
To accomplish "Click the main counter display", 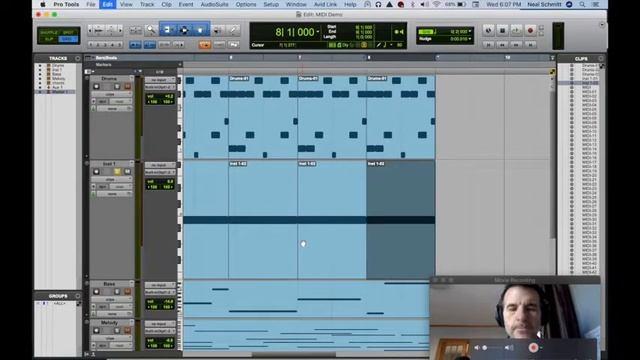I will point(295,32).
